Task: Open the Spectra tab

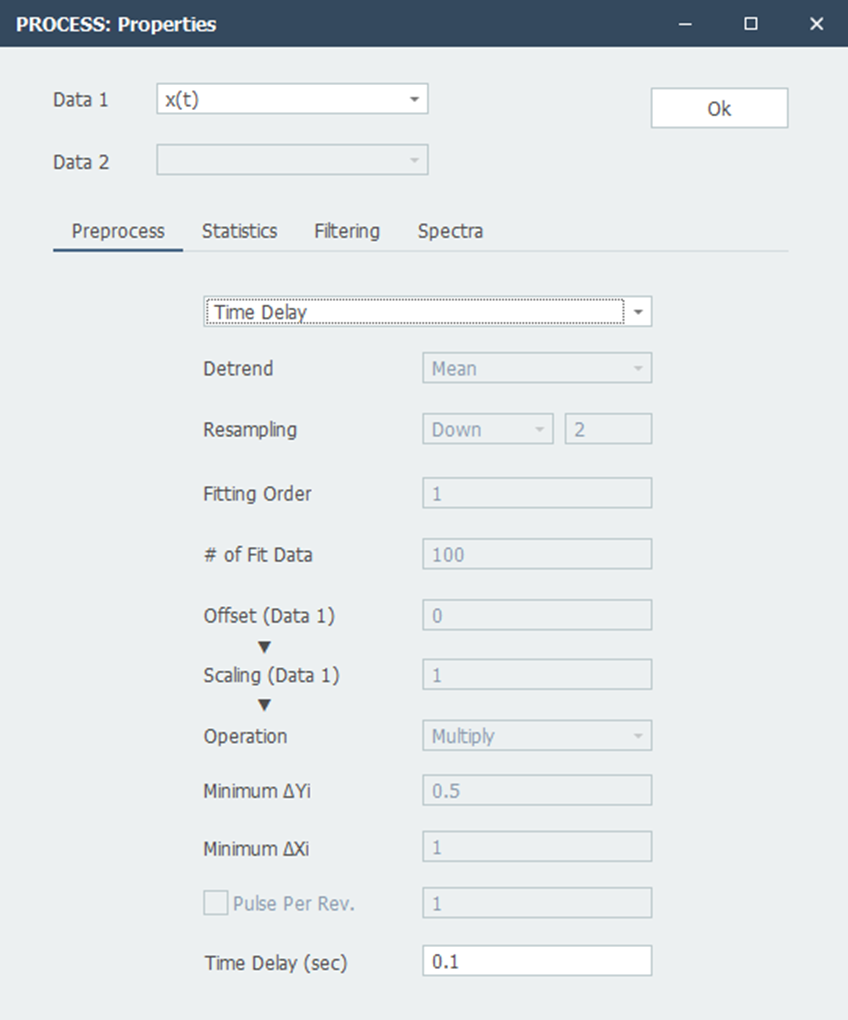Action: [x=450, y=231]
